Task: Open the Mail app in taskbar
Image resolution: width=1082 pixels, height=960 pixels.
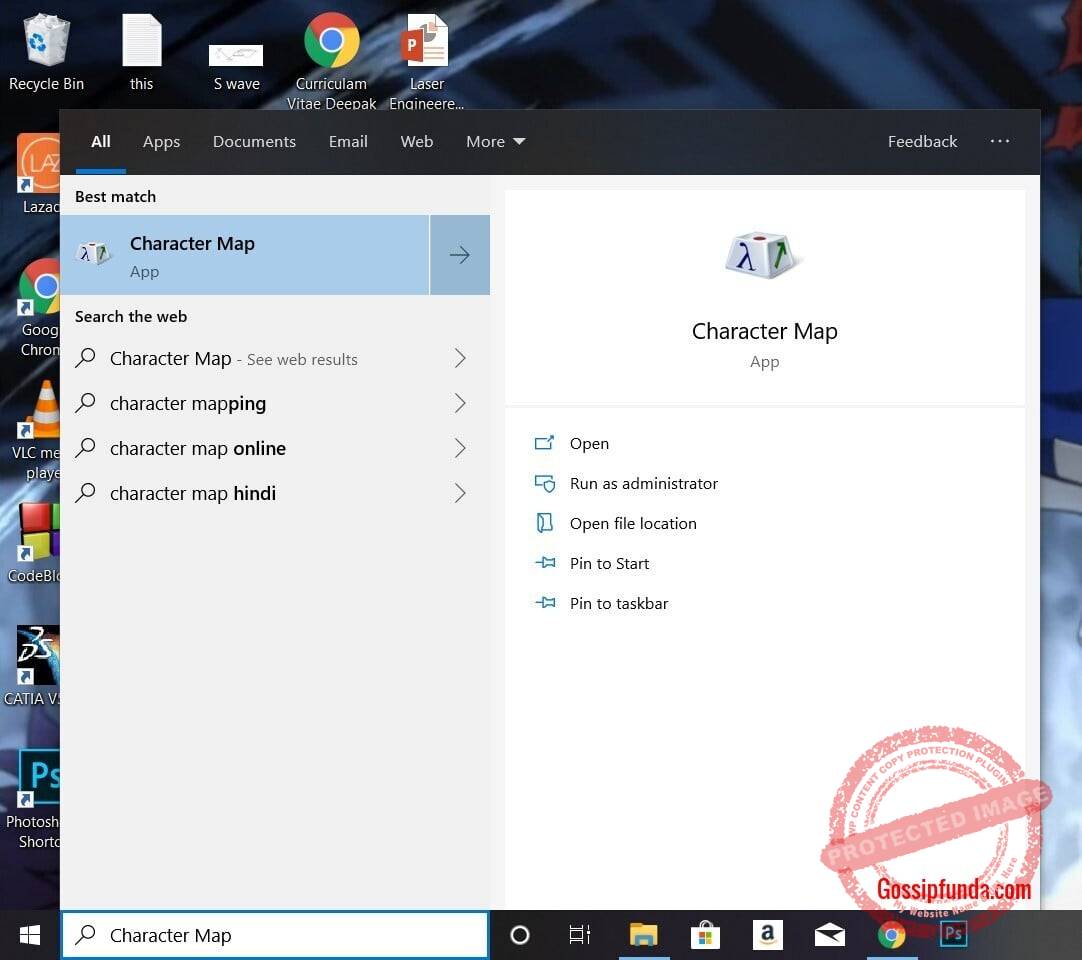Action: click(829, 935)
